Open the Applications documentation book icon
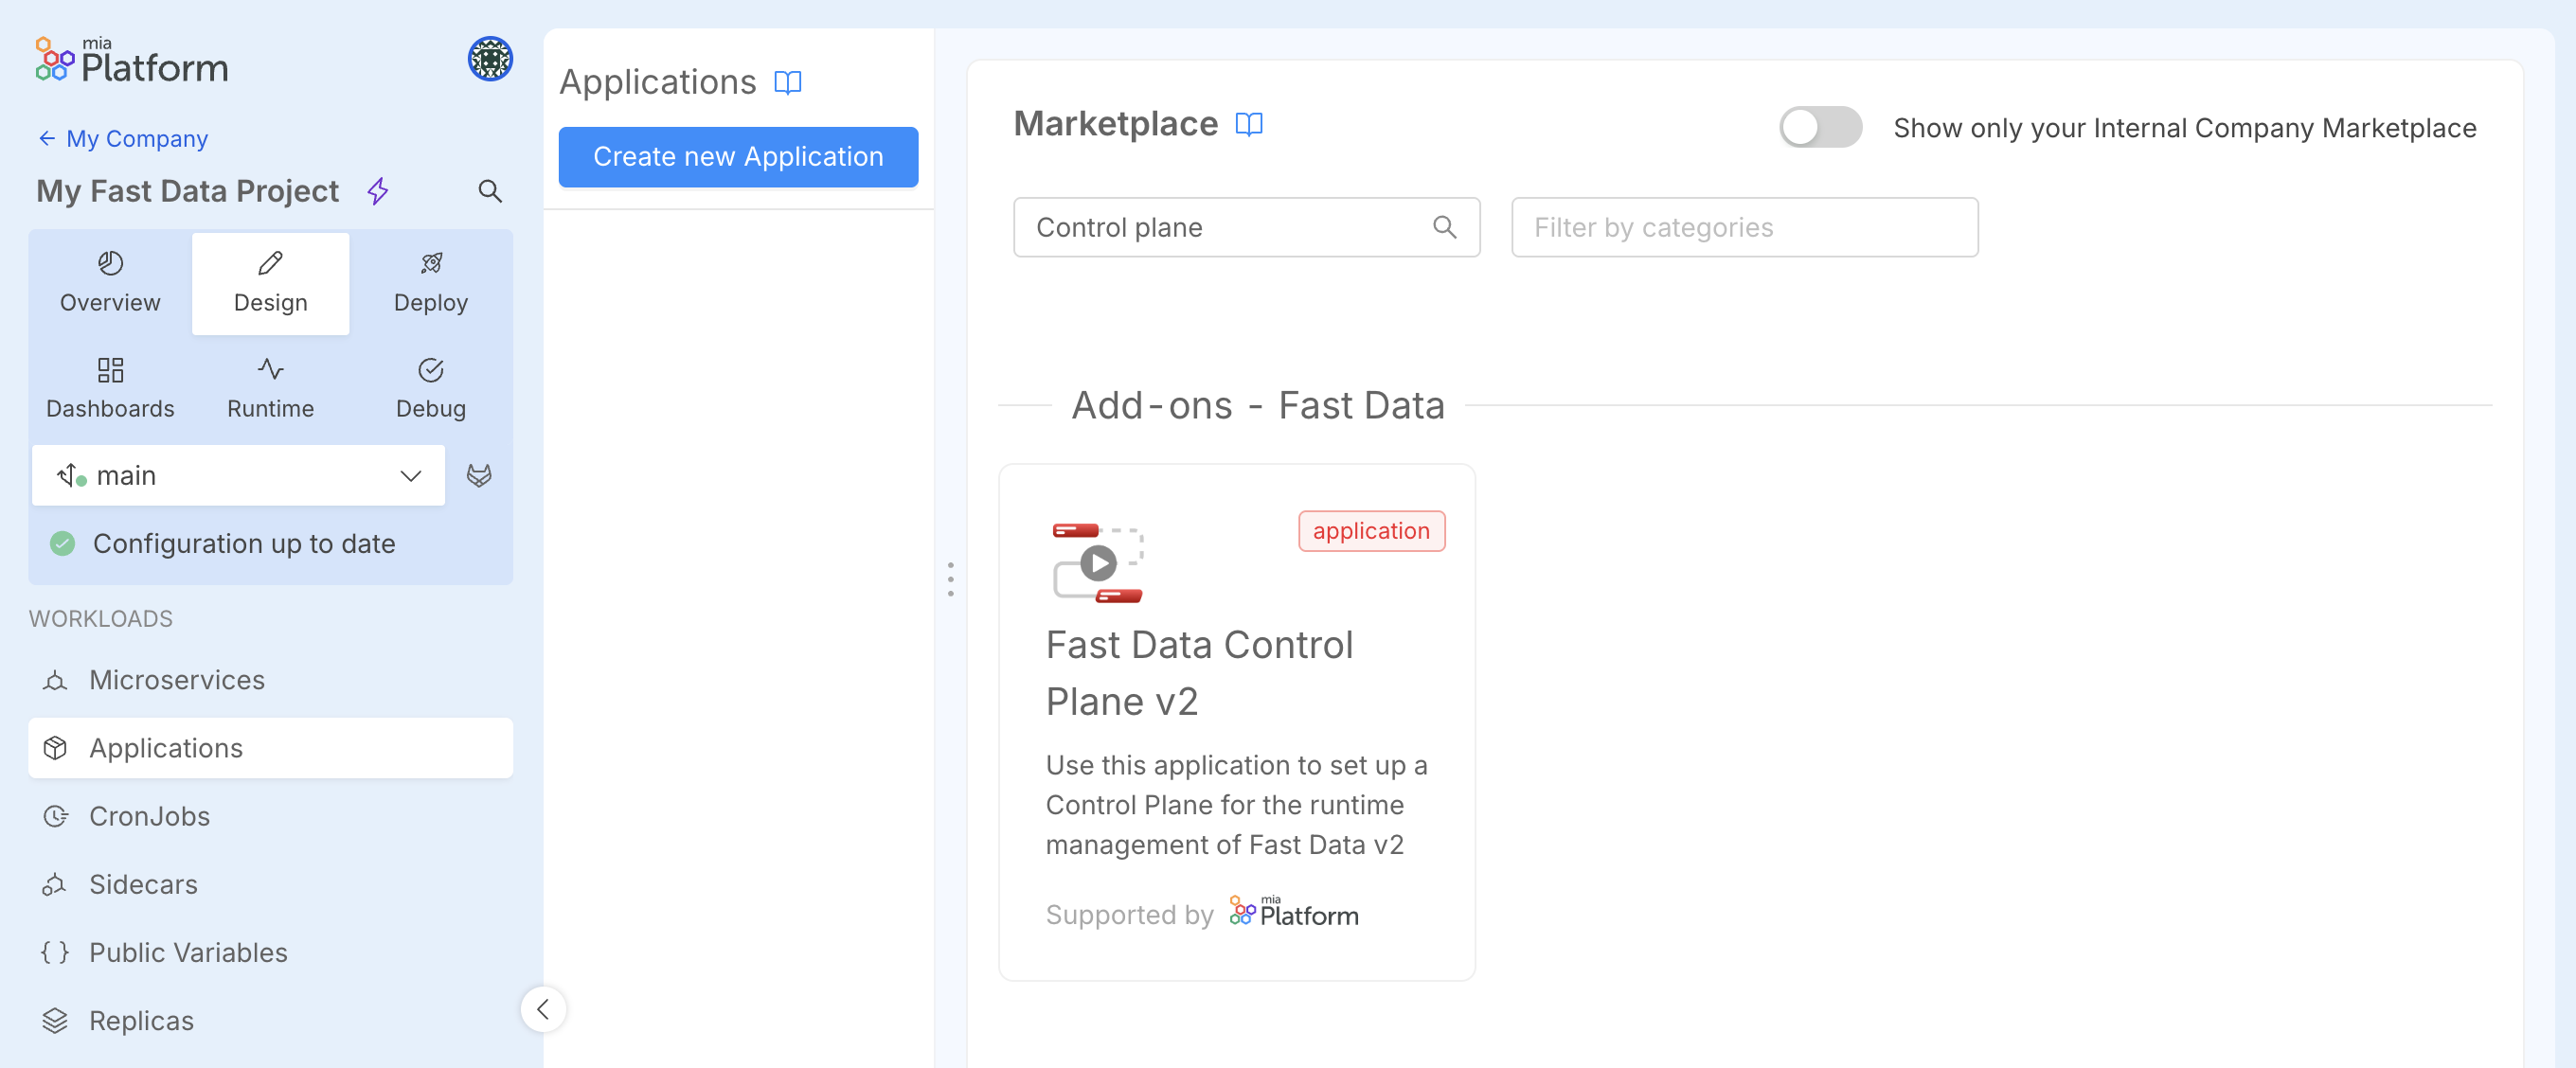2576x1068 pixels. 789,82
